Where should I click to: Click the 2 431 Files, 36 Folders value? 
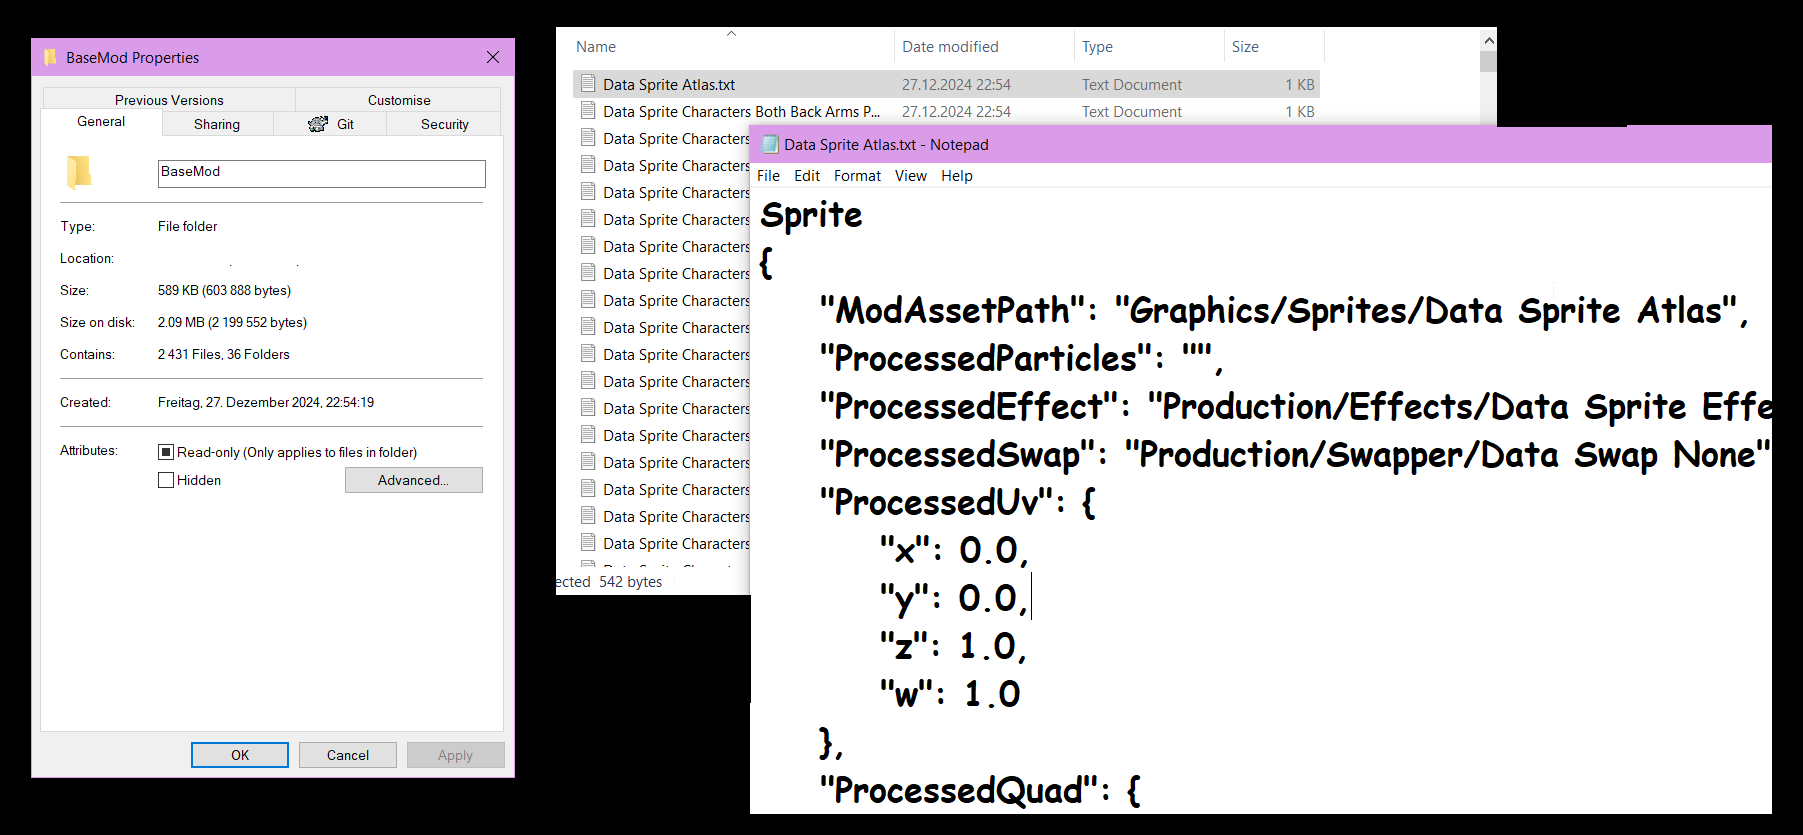point(223,354)
